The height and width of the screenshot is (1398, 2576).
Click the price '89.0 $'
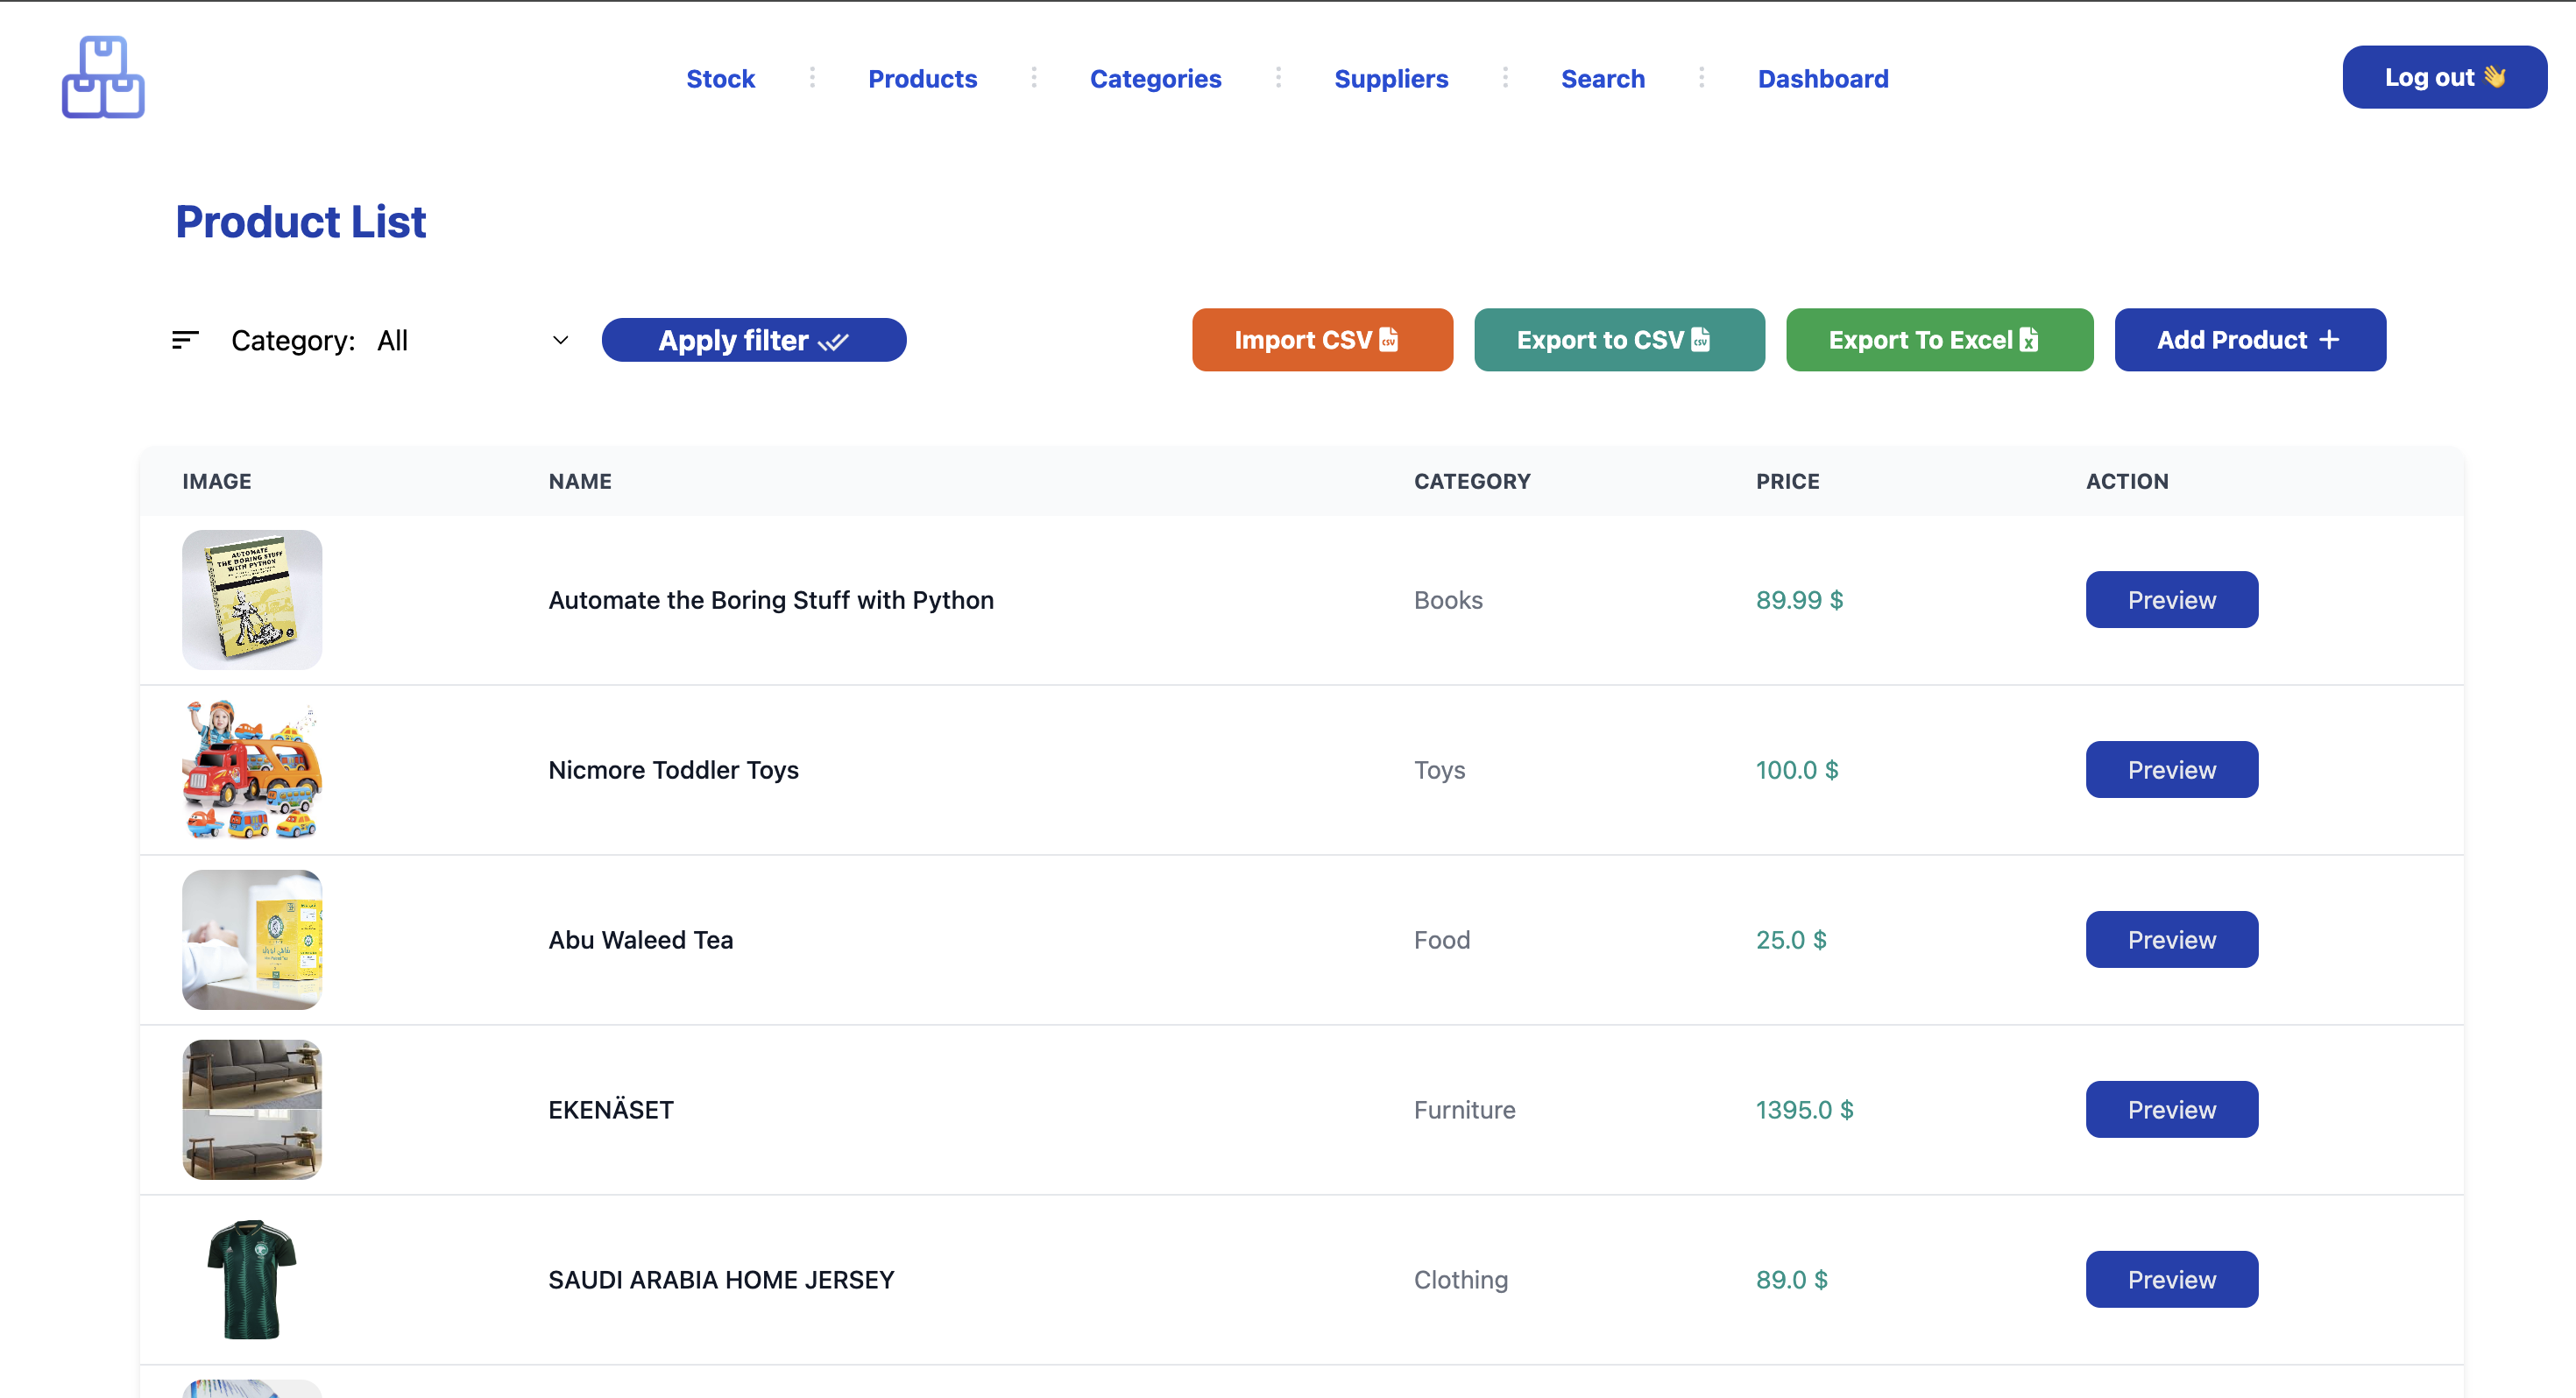(x=1791, y=1280)
